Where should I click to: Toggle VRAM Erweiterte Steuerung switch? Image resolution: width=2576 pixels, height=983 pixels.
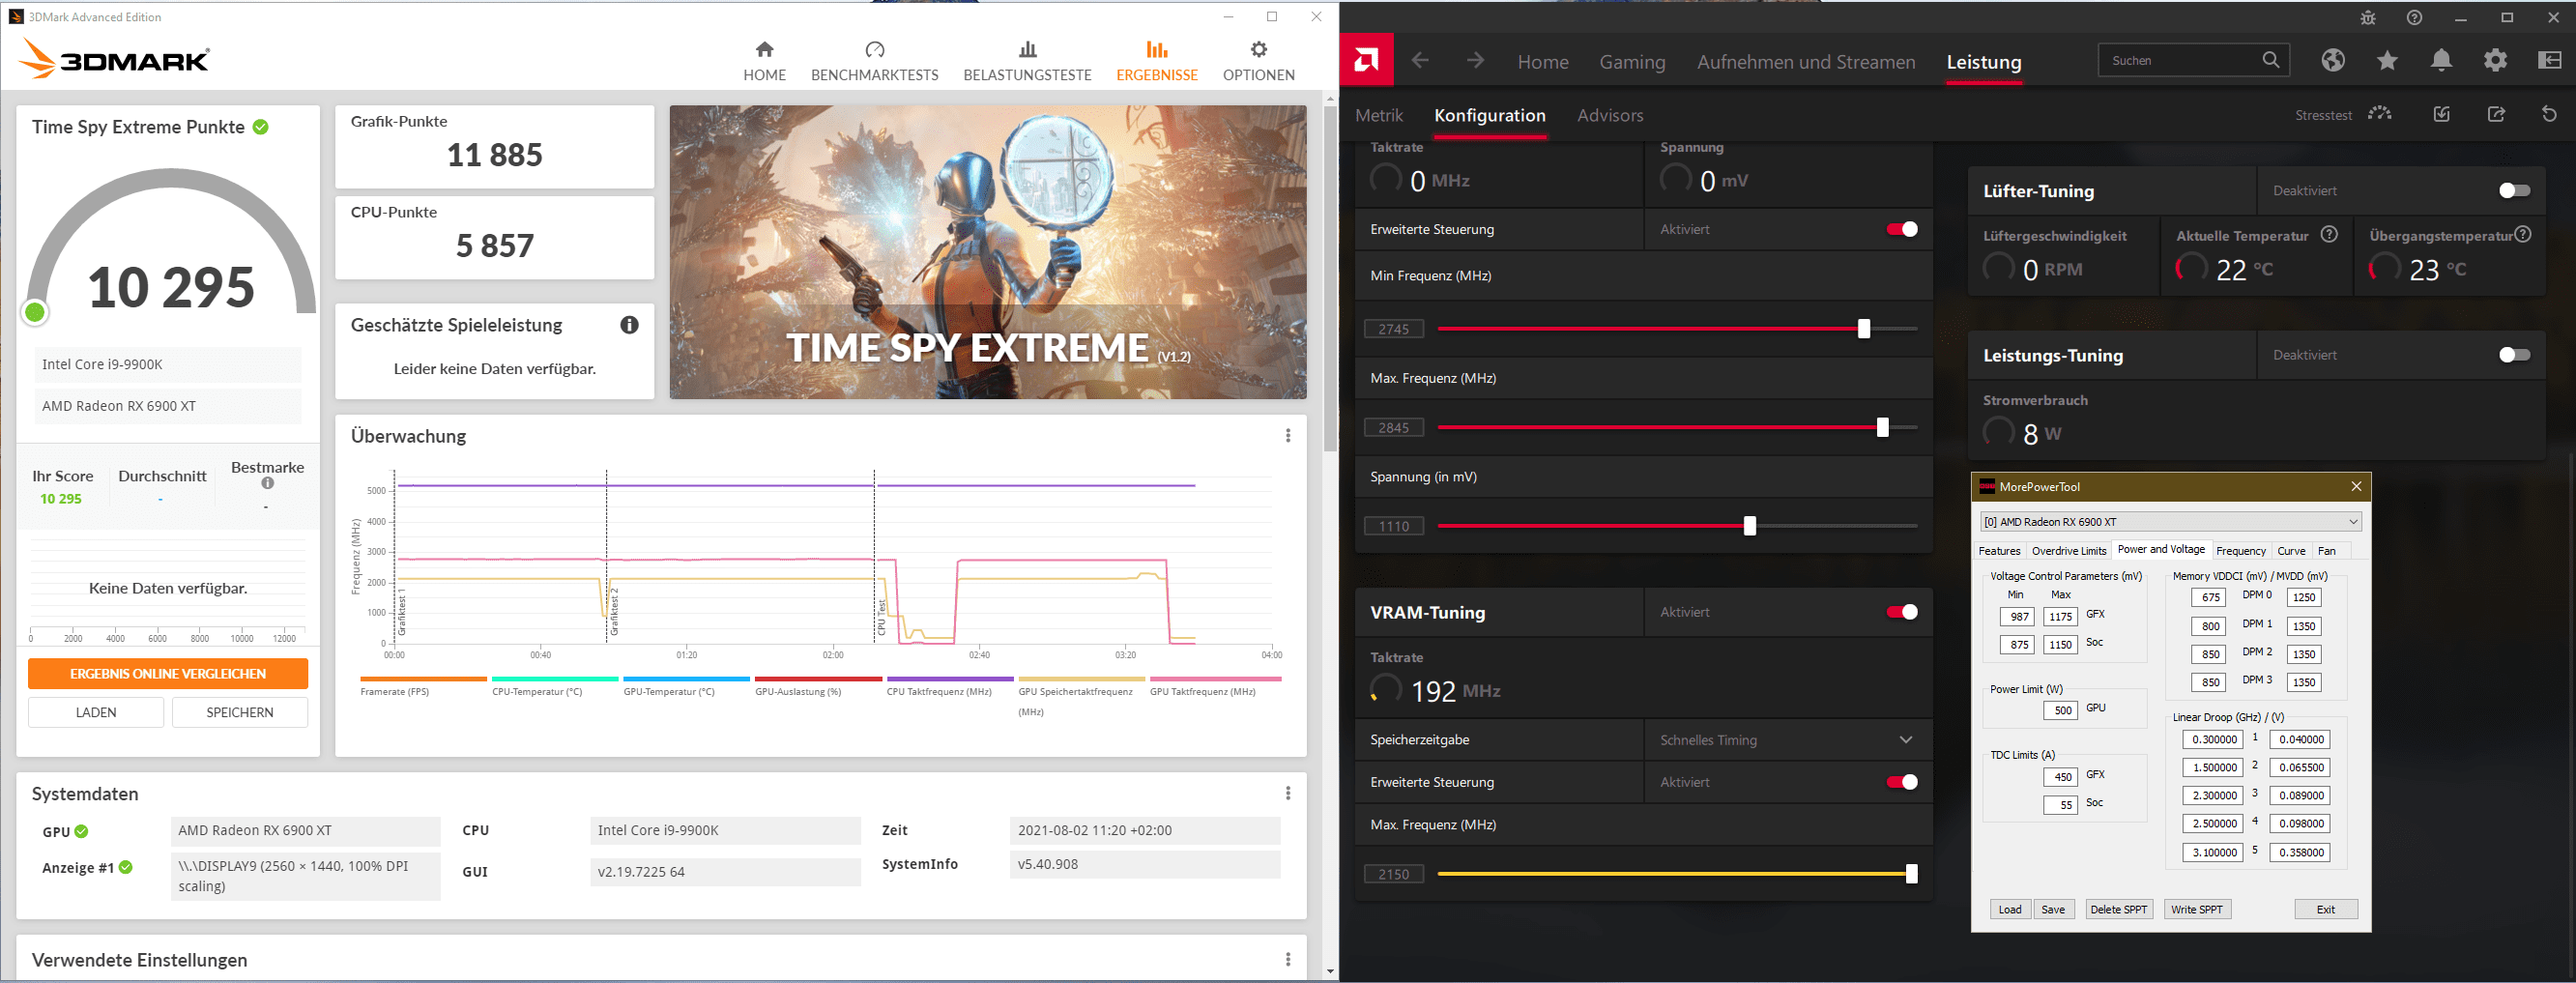point(1901,782)
